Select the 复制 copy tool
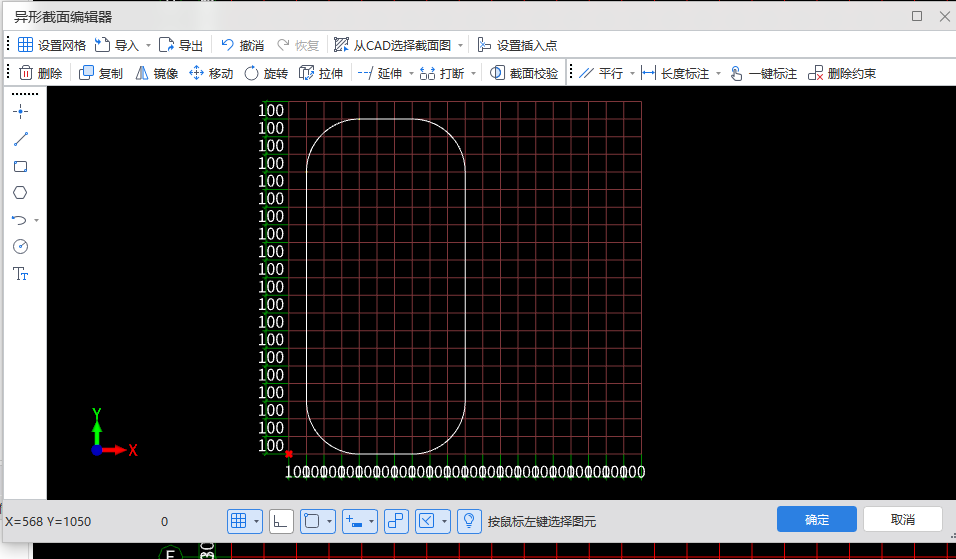The image size is (956, 559). pyautogui.click(x=101, y=73)
